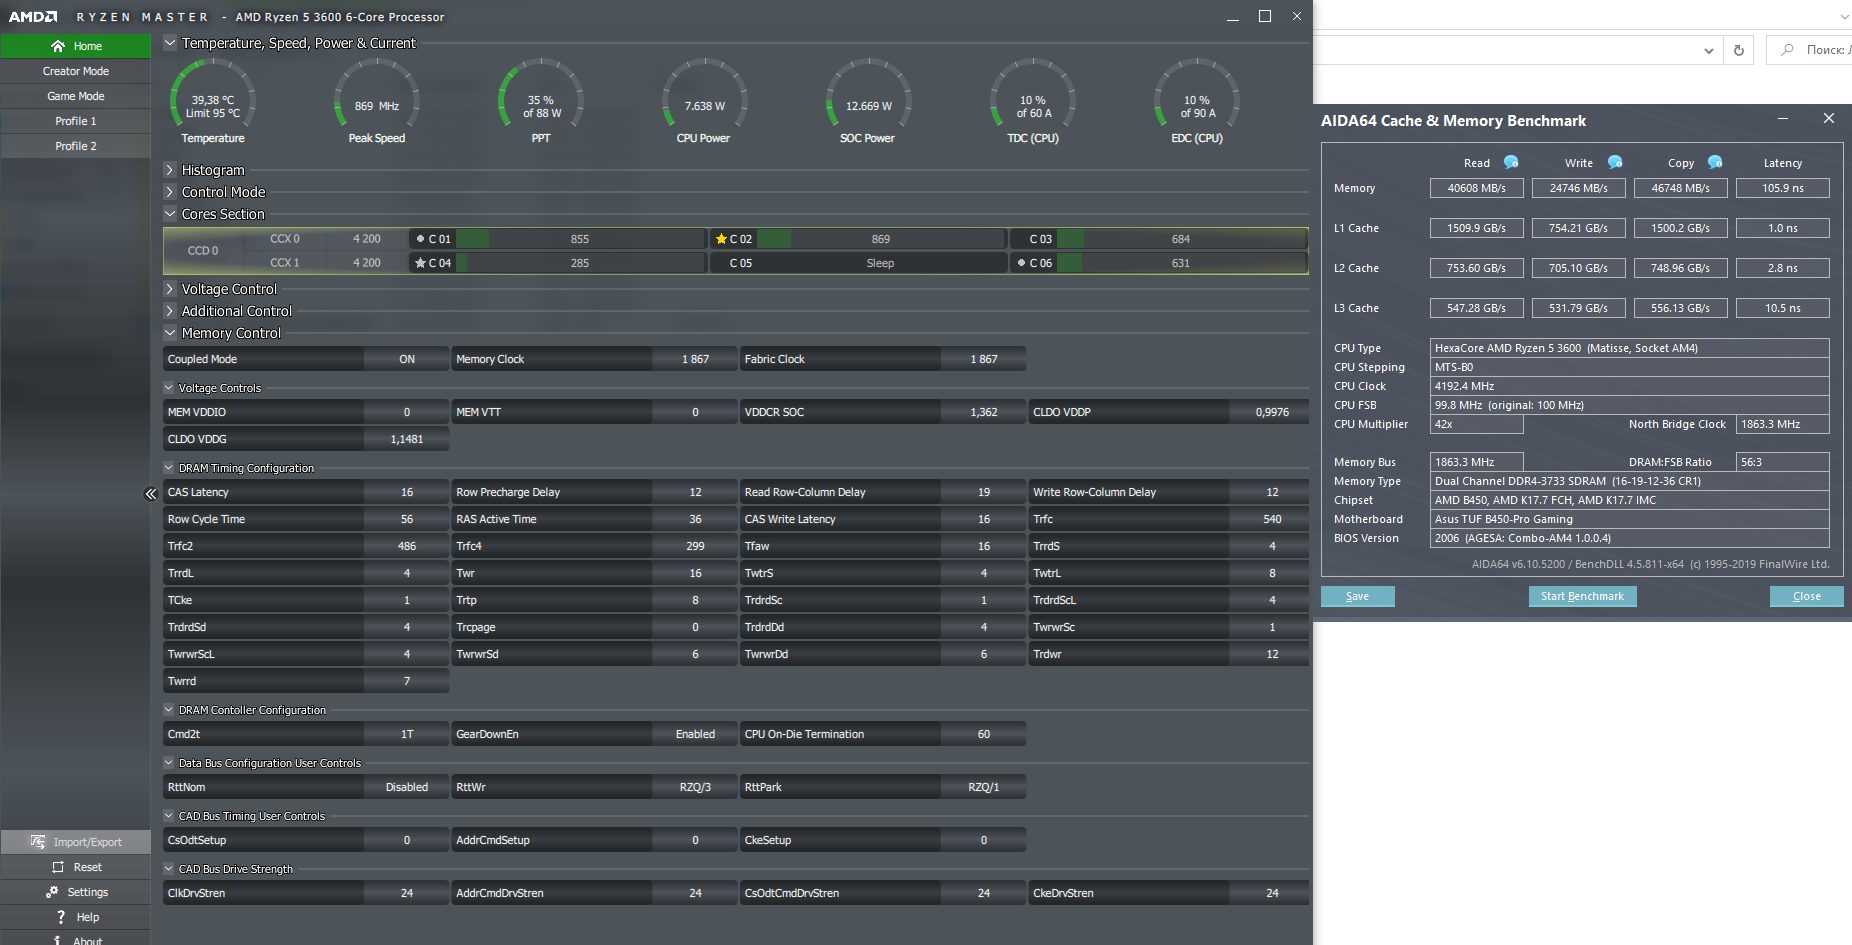Viewport: 1852px width, 945px height.
Task: Expand the Control Mode section
Action: [170, 192]
